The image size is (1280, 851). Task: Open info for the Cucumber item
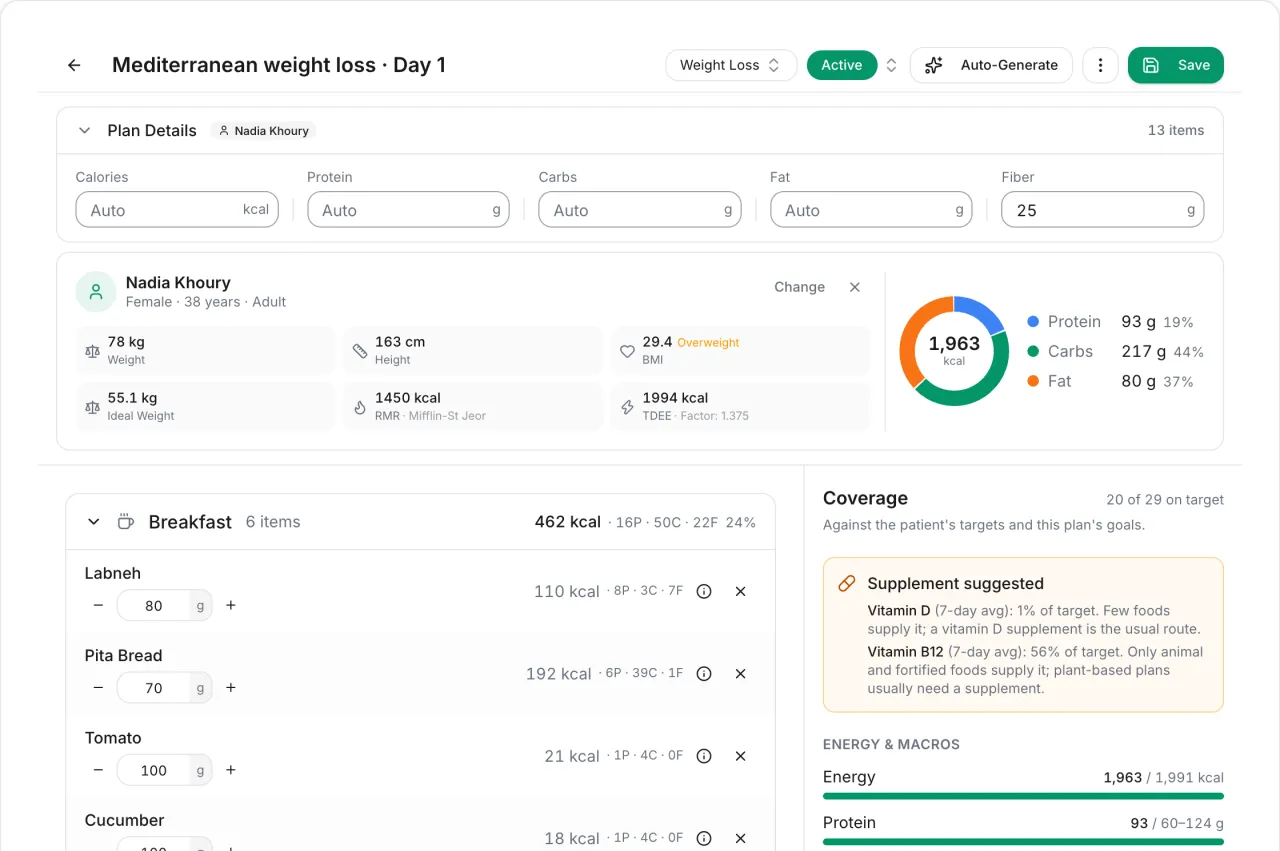coord(704,838)
